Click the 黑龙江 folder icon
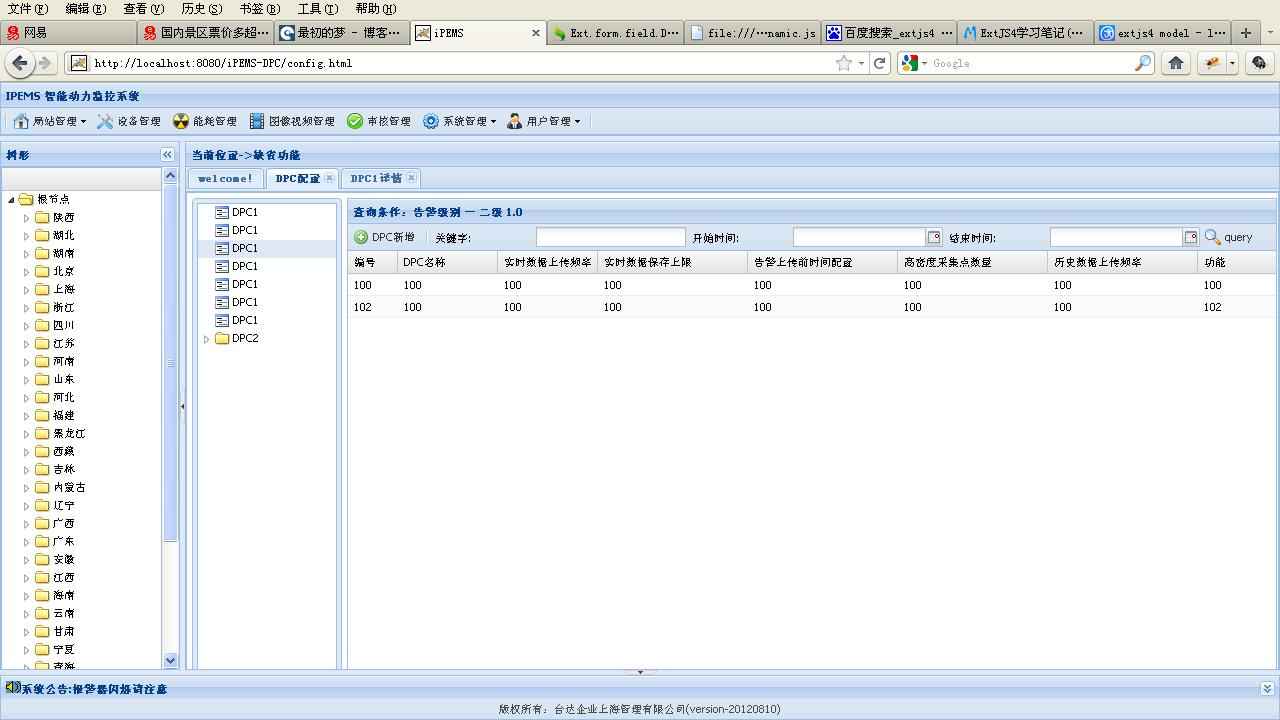 [x=42, y=433]
